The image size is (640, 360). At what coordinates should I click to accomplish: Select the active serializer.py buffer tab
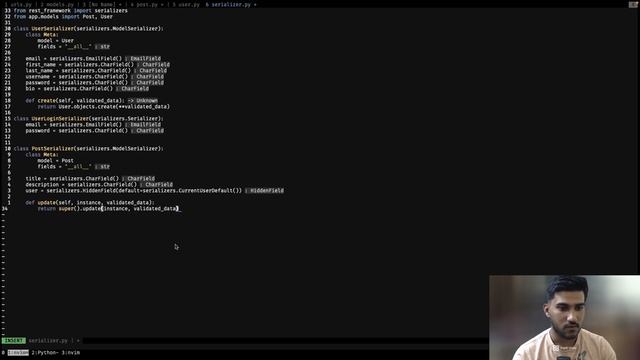[x=231, y=4]
